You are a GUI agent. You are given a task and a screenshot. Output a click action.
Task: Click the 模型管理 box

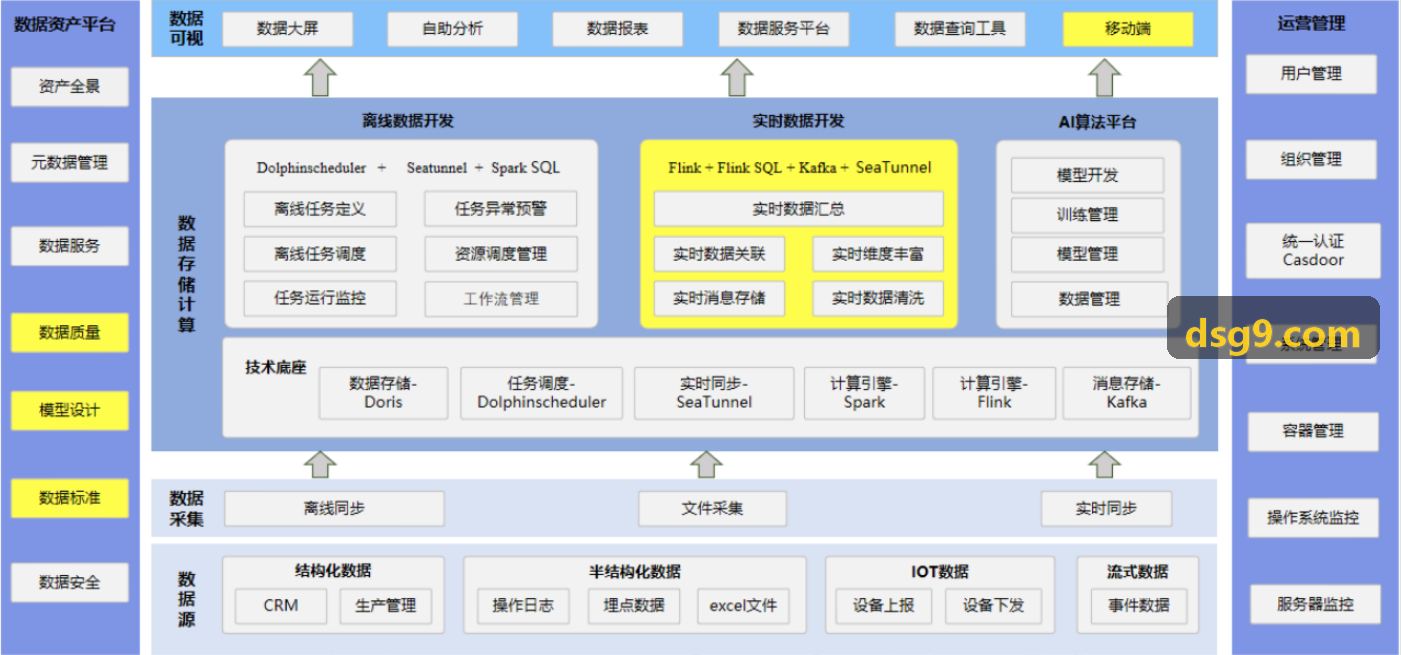[x=1088, y=254]
